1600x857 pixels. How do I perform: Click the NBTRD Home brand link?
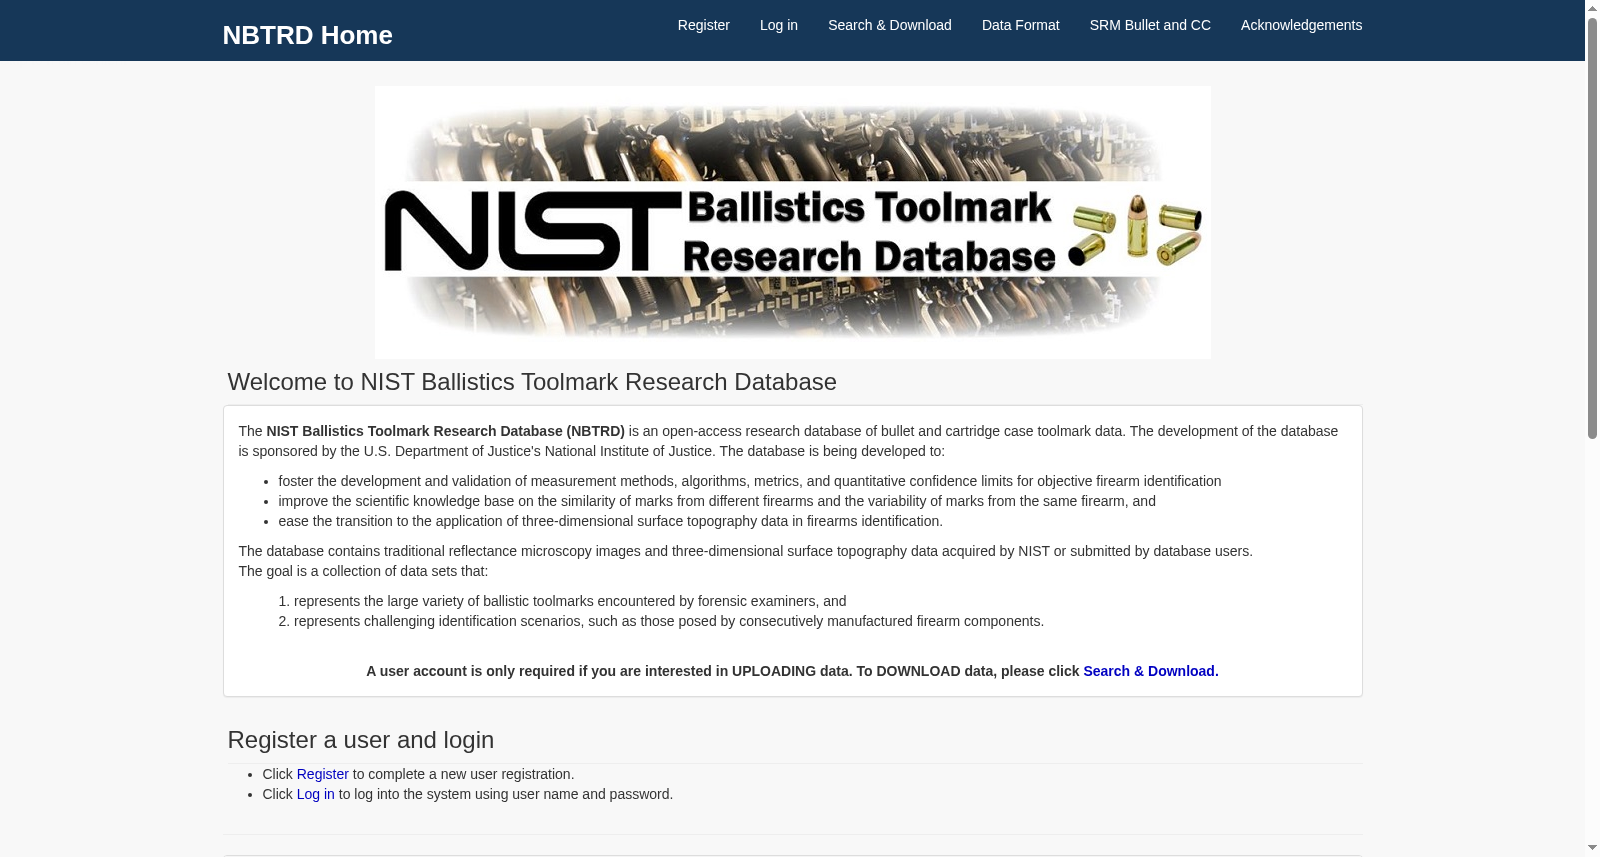click(x=307, y=35)
